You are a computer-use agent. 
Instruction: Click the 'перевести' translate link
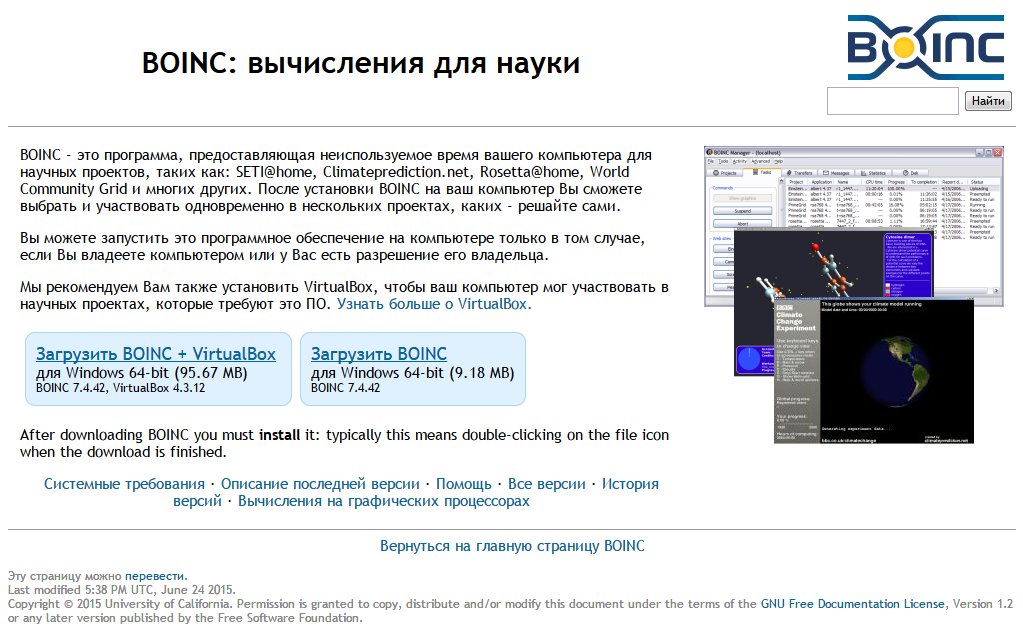coord(155,576)
